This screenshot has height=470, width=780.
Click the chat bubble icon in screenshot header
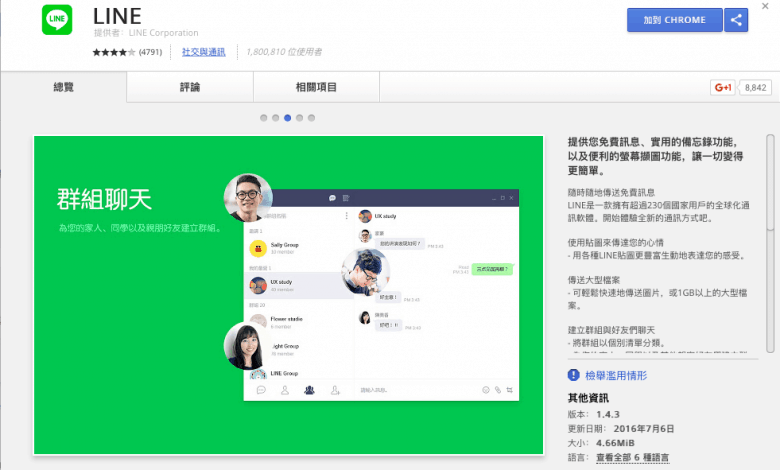(332, 198)
